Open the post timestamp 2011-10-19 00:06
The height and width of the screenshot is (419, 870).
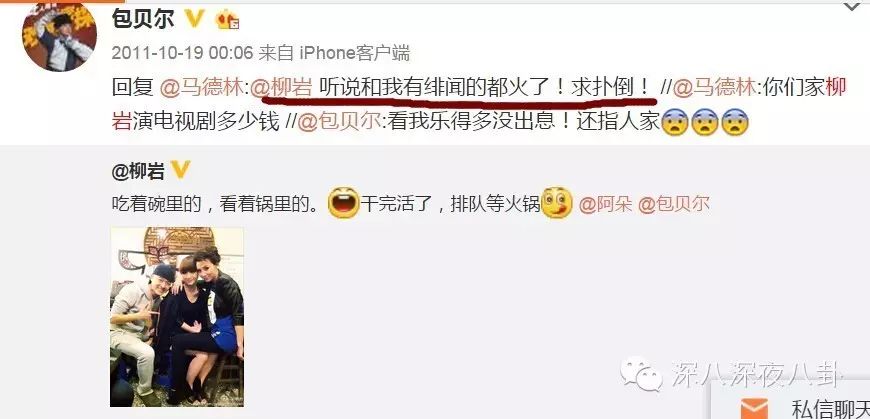click(182, 53)
